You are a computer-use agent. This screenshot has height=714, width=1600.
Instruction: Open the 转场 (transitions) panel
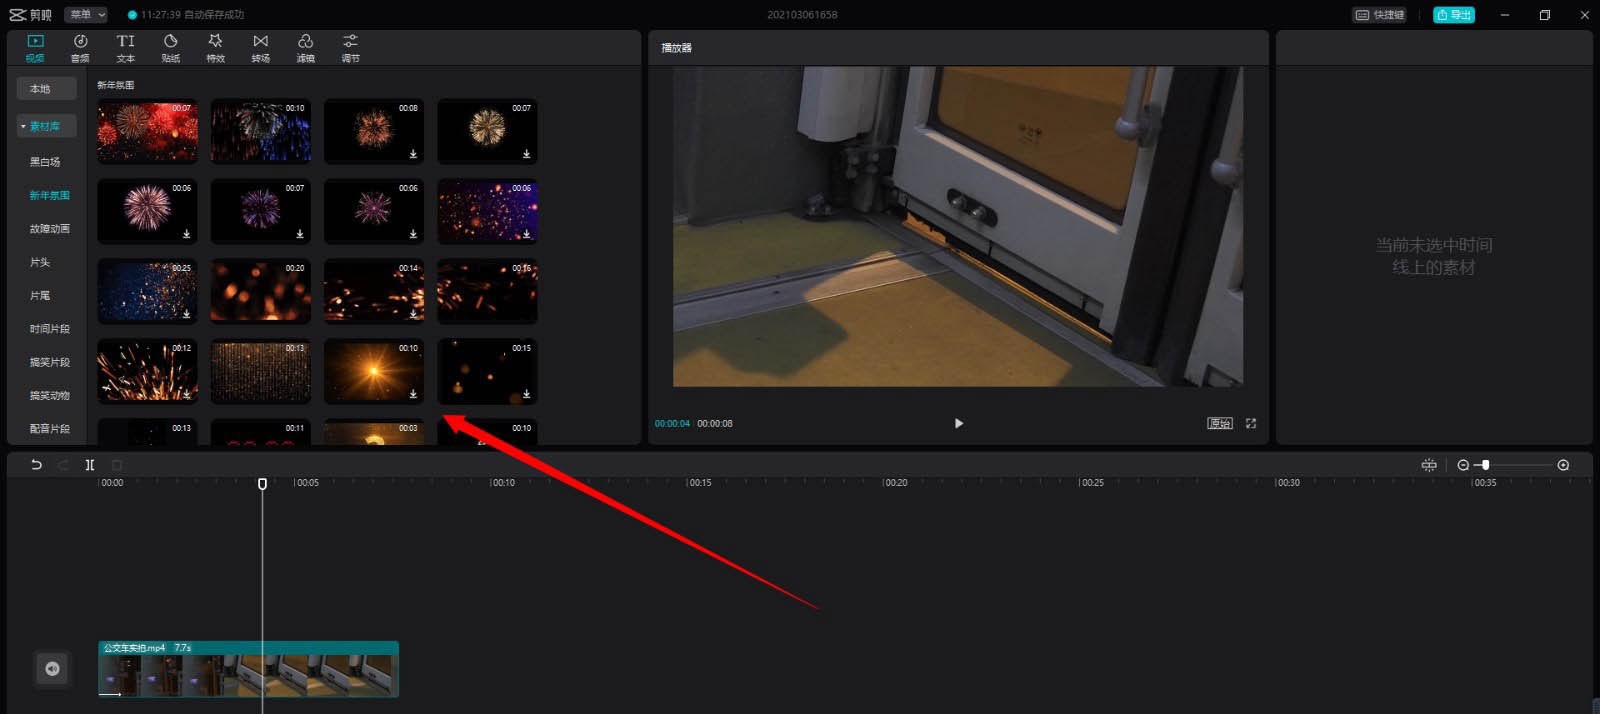260,47
